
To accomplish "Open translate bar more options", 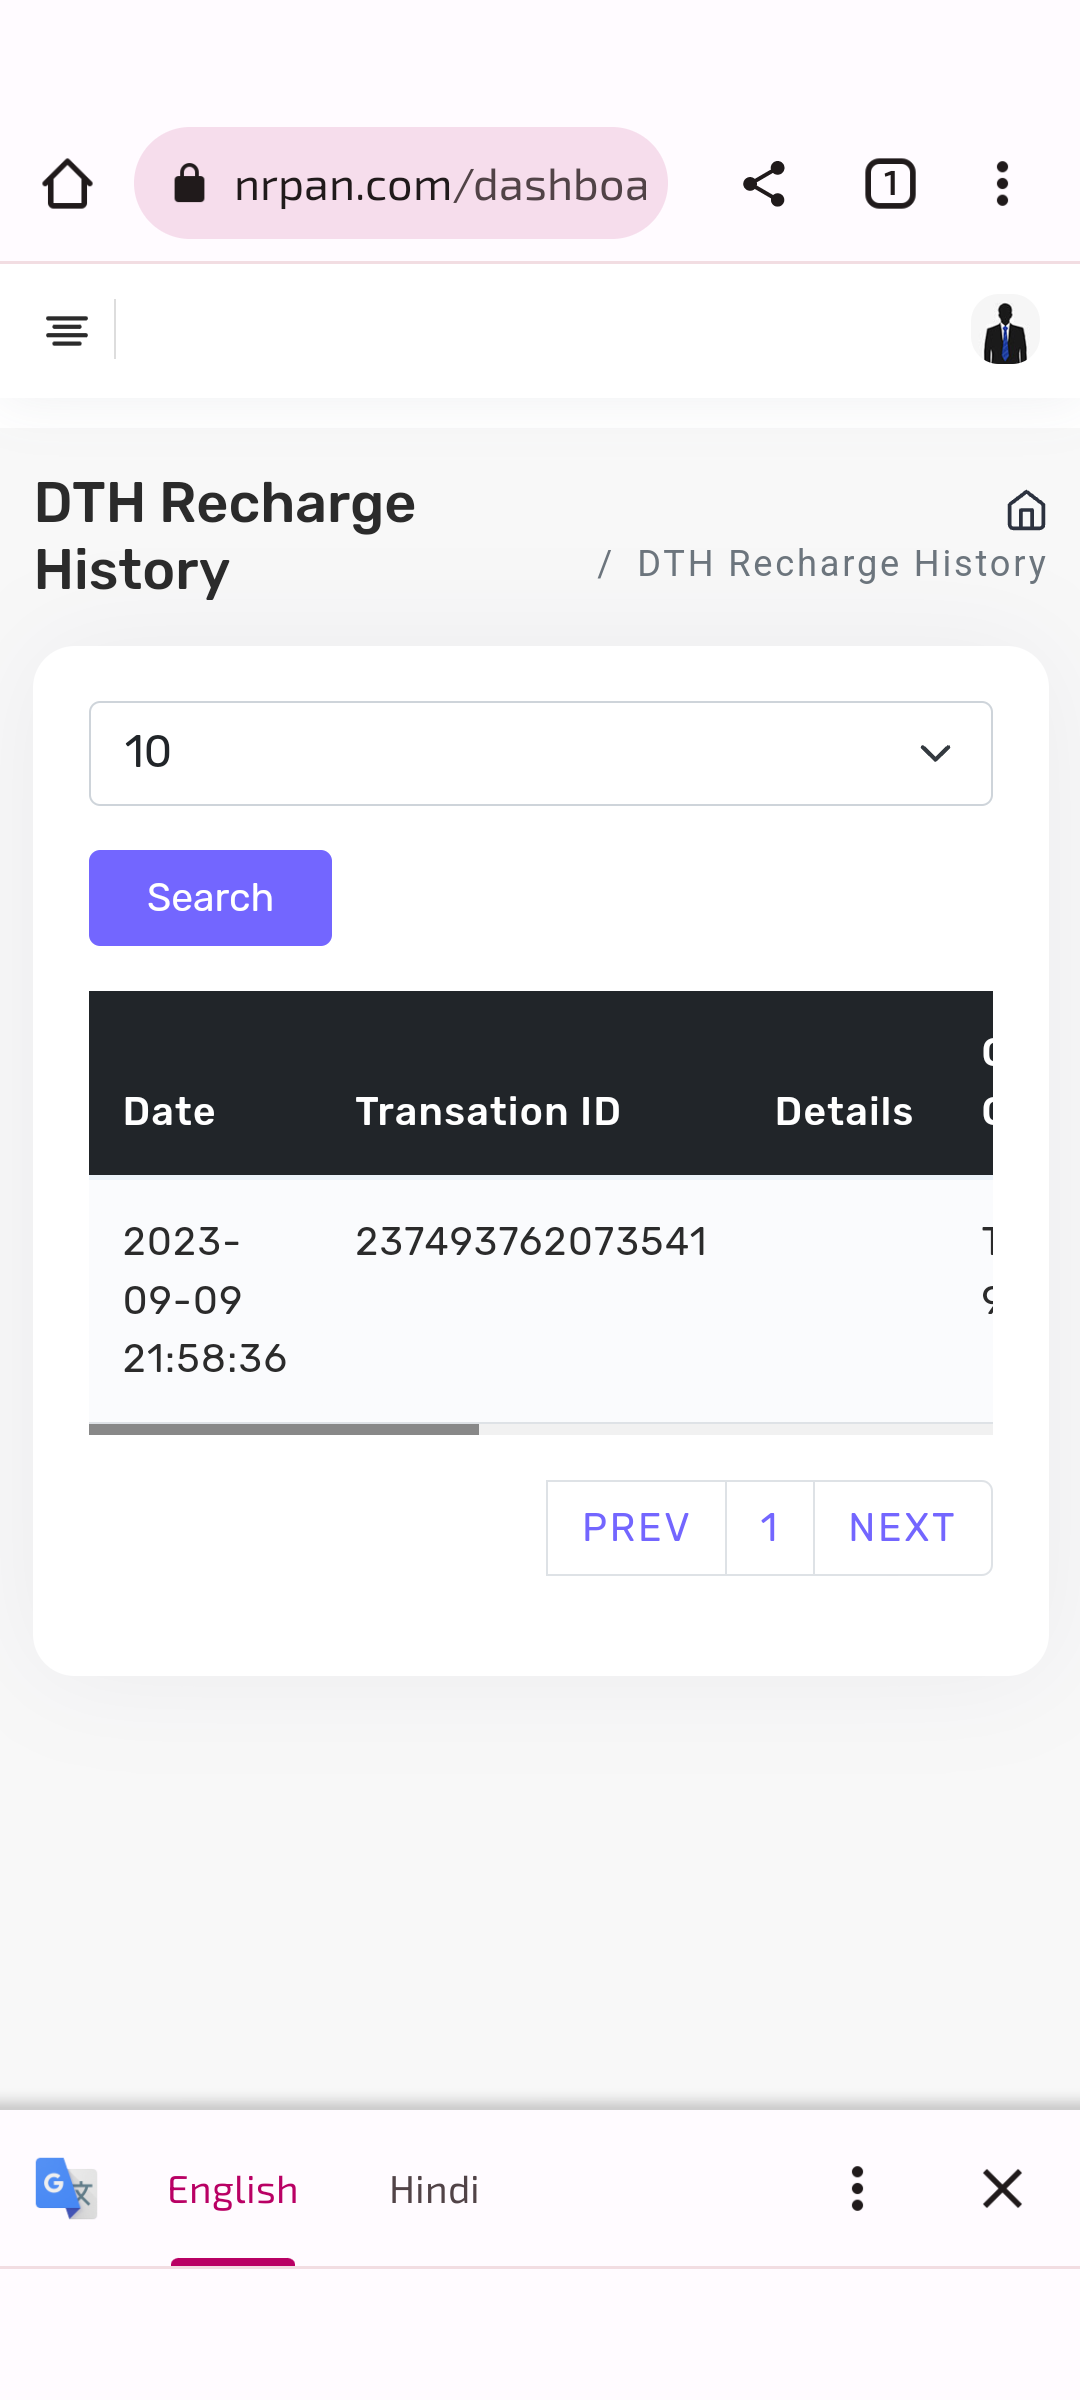I will pyautogui.click(x=857, y=2188).
